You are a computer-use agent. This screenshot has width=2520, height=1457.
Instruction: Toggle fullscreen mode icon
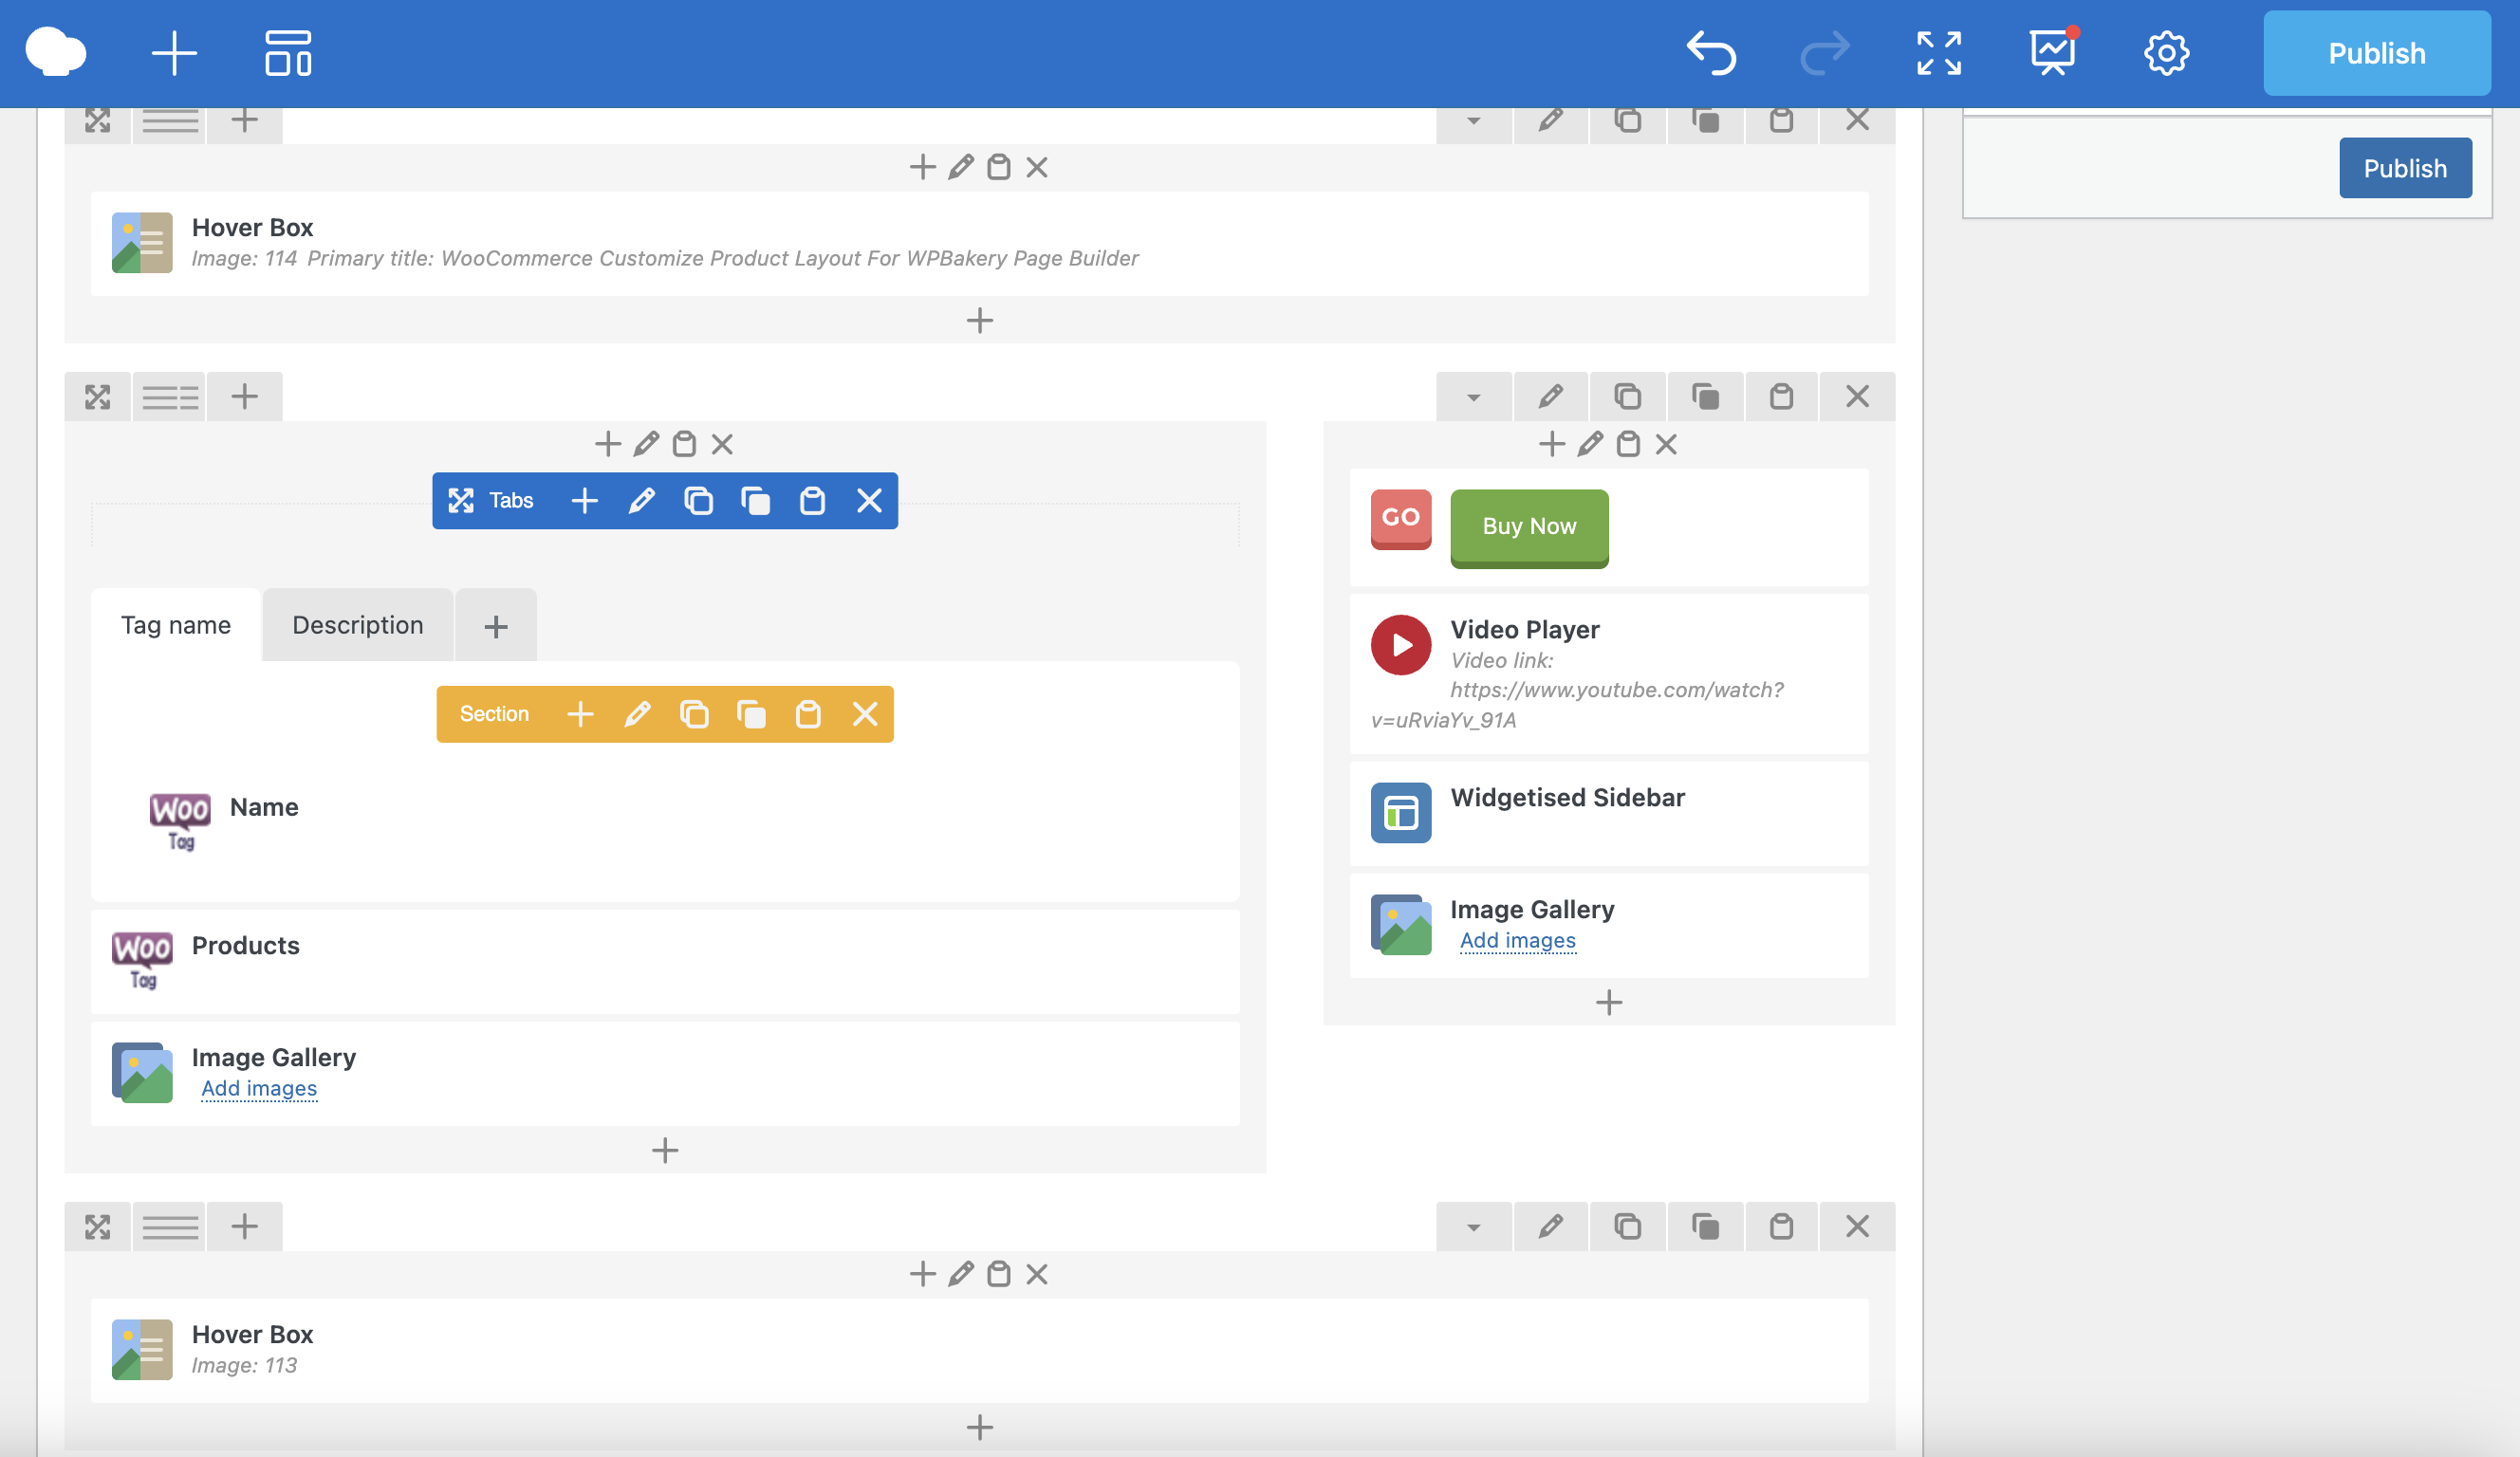[x=1938, y=53]
